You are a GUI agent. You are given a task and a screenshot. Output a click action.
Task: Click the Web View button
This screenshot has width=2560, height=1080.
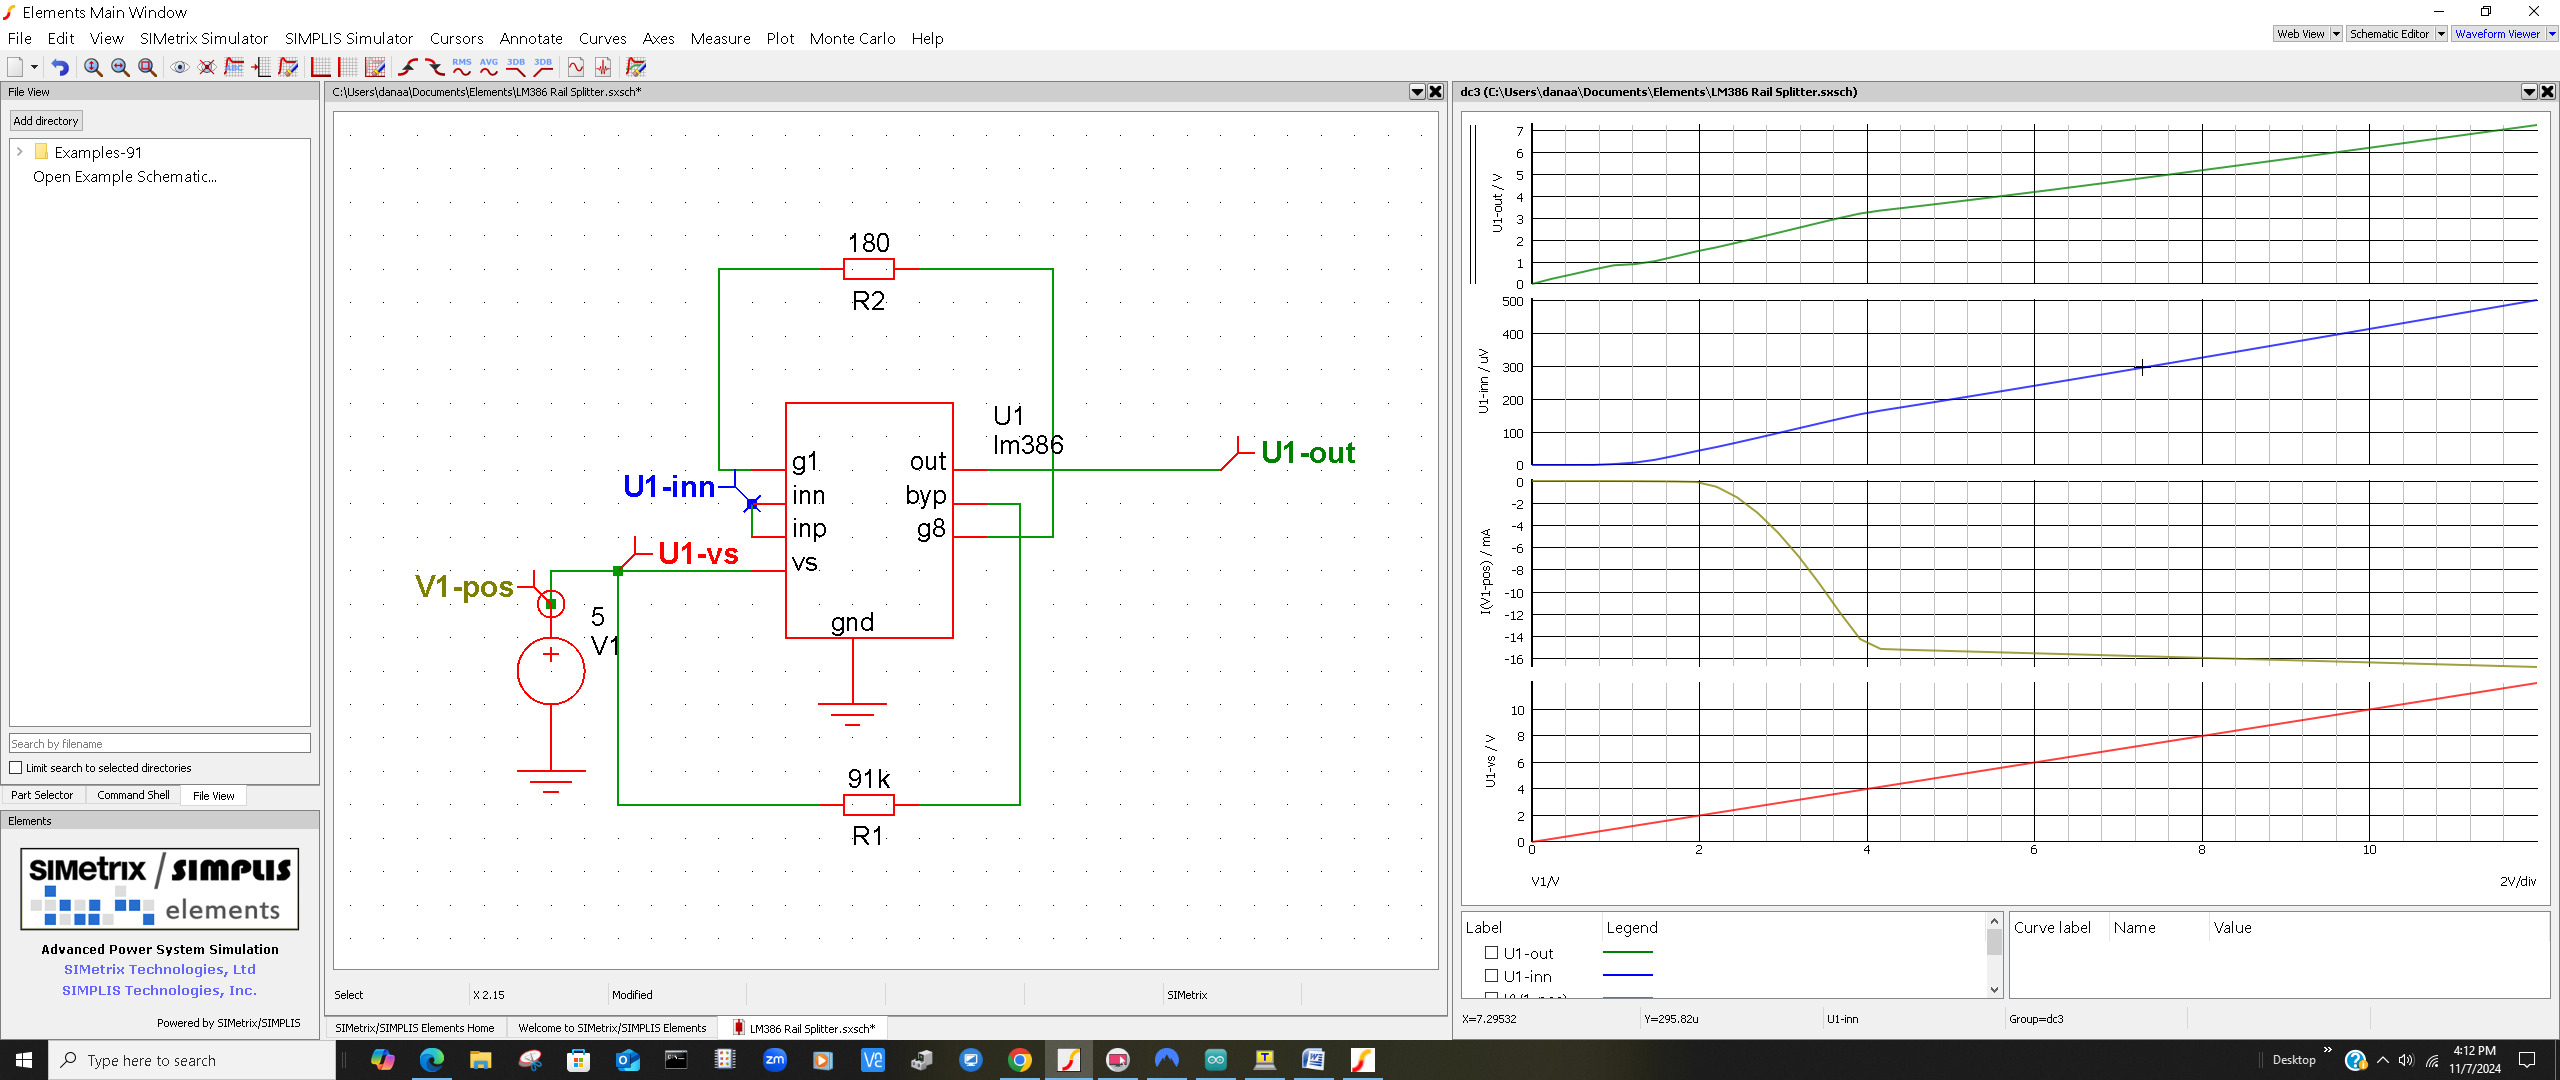pyautogui.click(x=2301, y=34)
